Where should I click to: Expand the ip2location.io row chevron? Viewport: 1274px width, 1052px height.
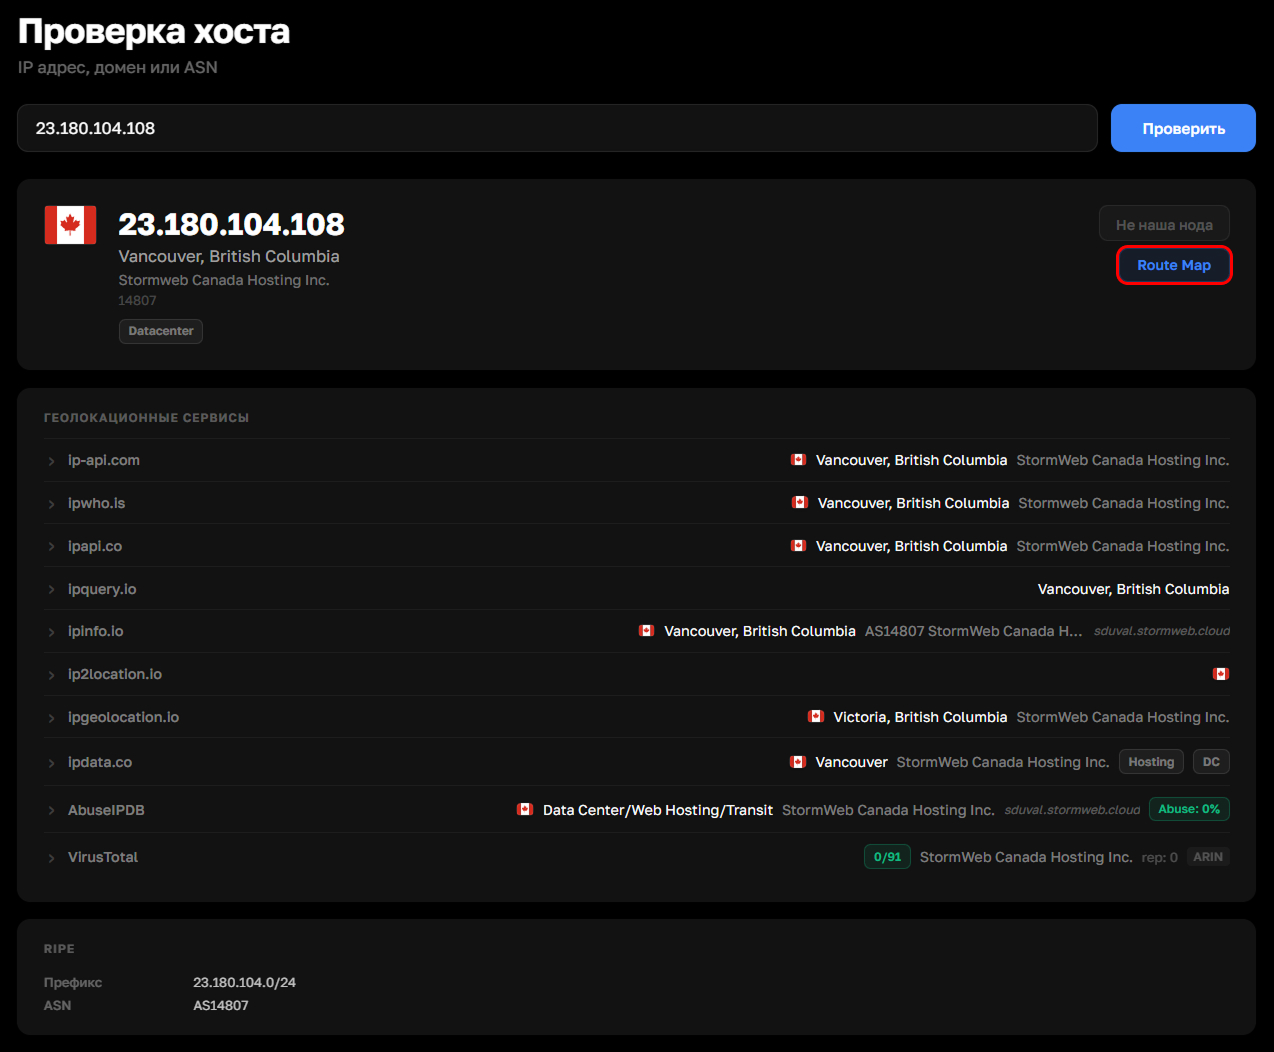(x=51, y=675)
